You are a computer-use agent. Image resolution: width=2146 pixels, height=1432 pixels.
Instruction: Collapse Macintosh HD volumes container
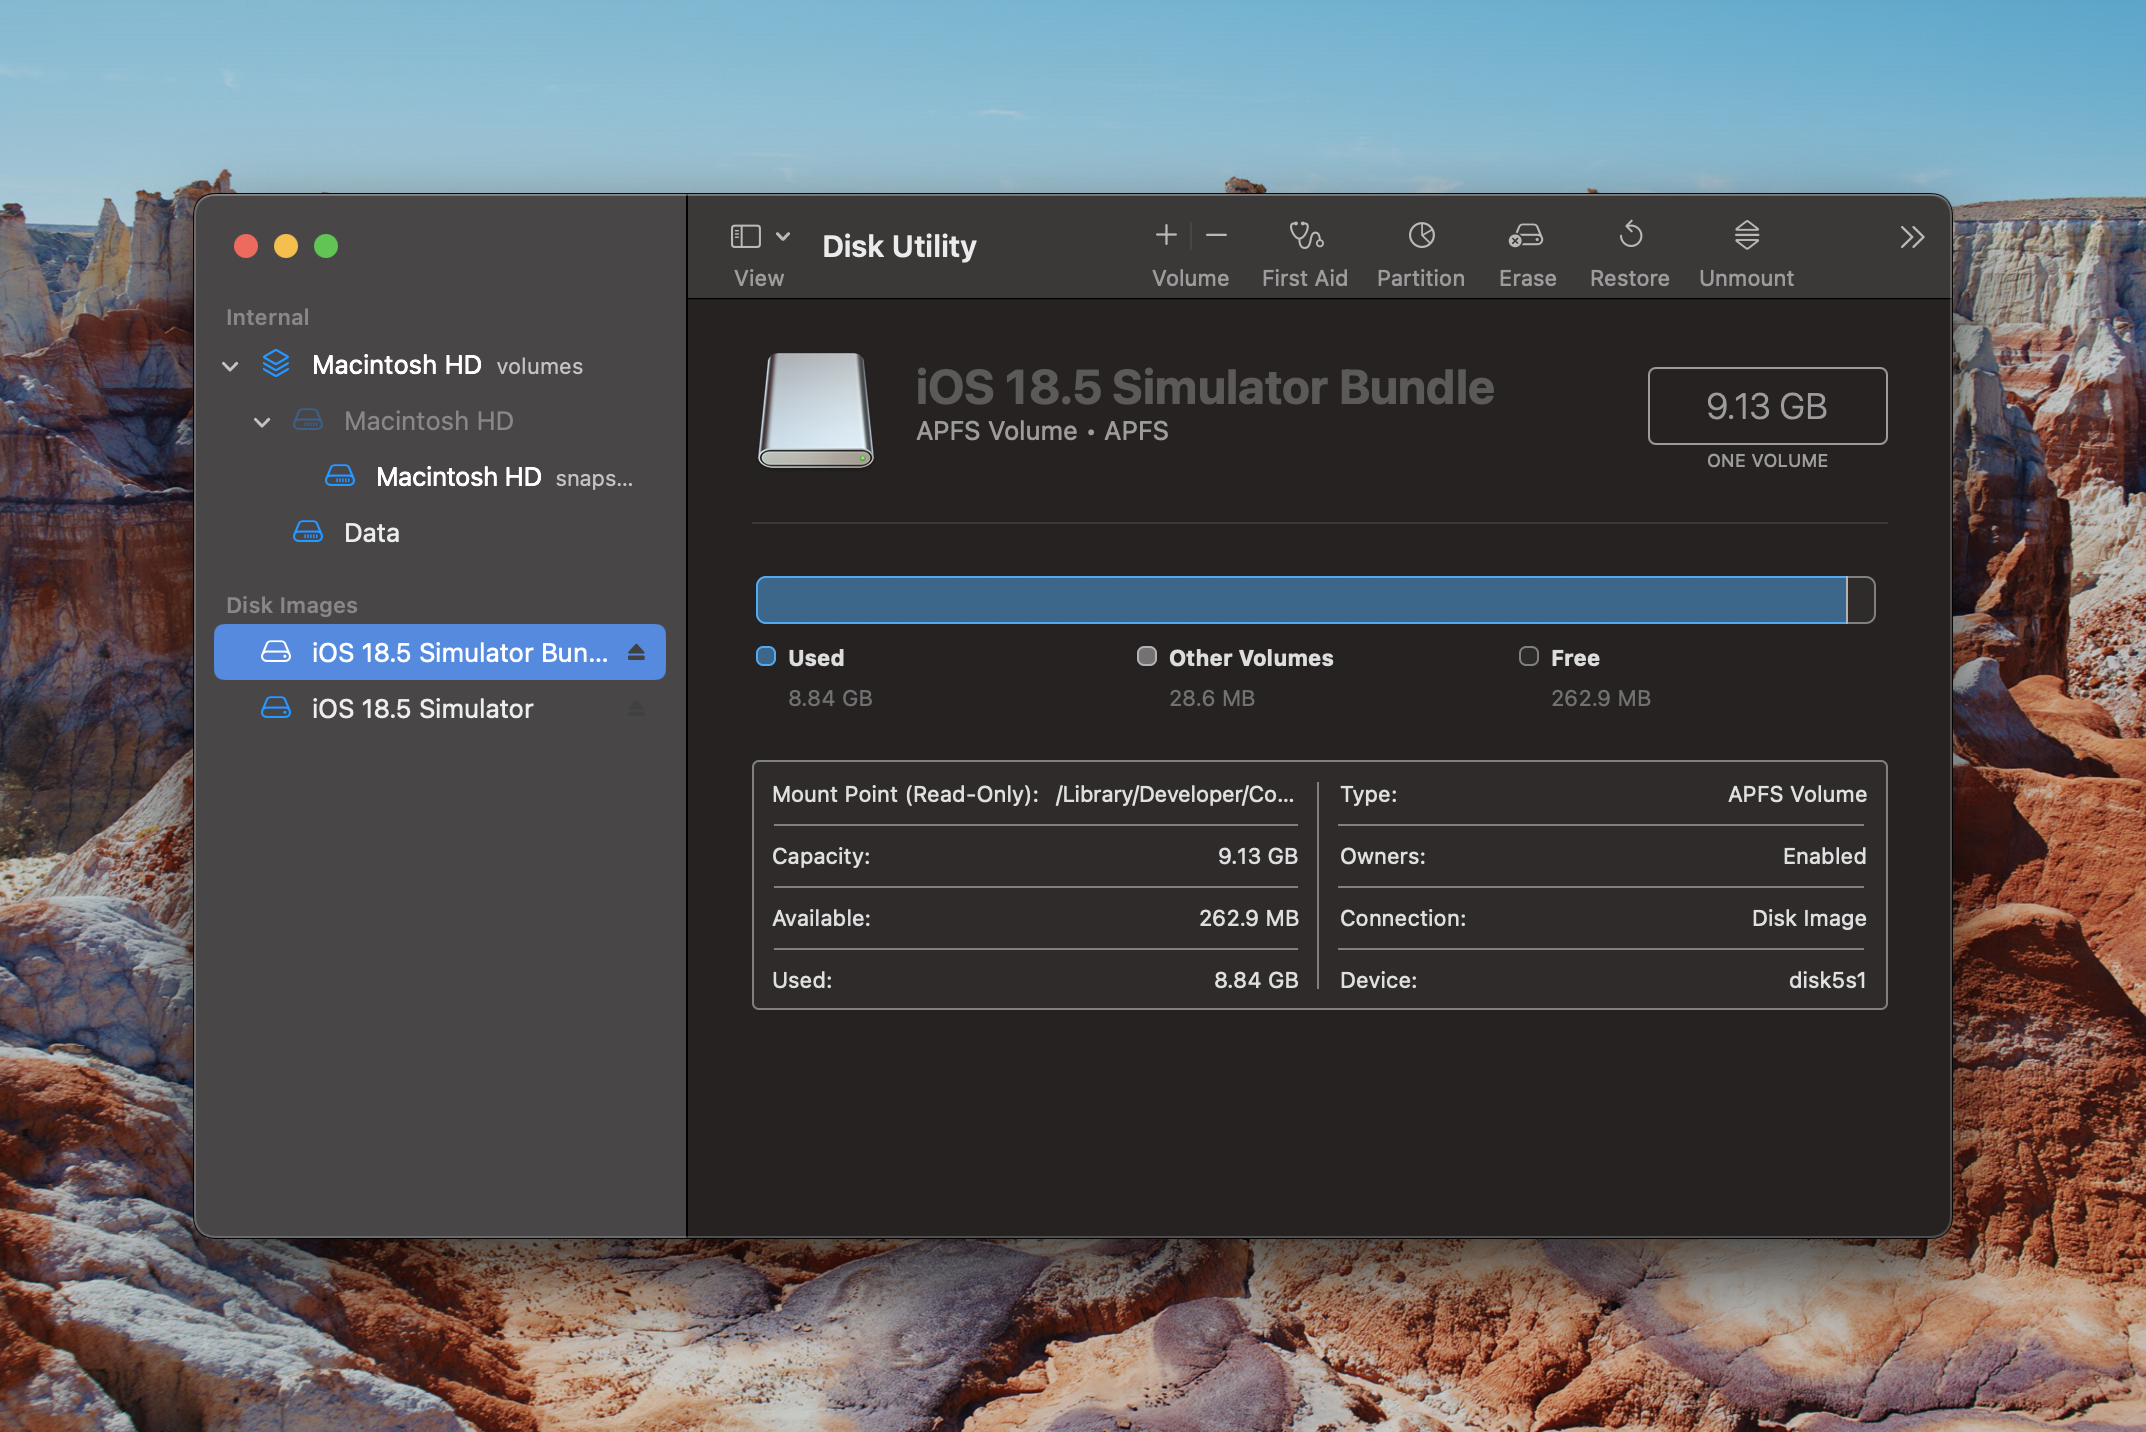tap(230, 366)
